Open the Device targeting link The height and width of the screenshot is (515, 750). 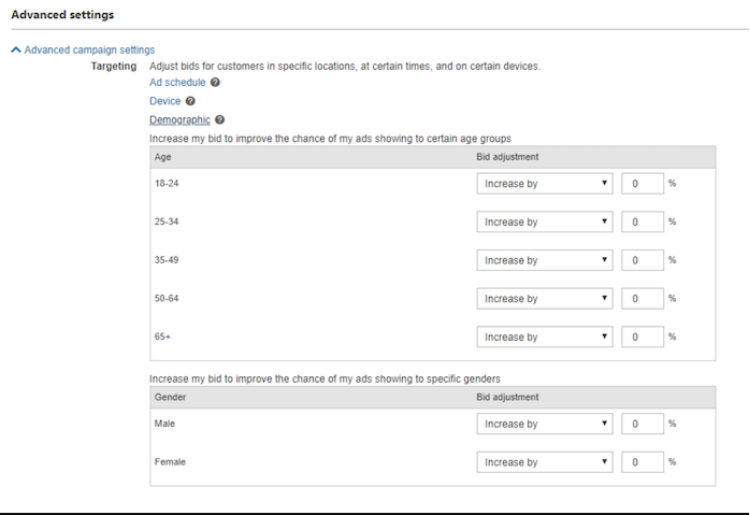click(x=165, y=101)
